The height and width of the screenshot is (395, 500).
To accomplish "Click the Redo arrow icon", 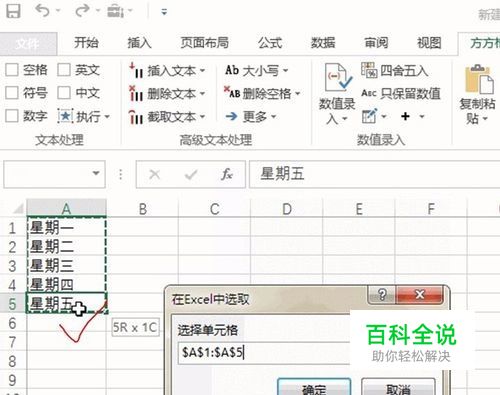I will (82, 11).
